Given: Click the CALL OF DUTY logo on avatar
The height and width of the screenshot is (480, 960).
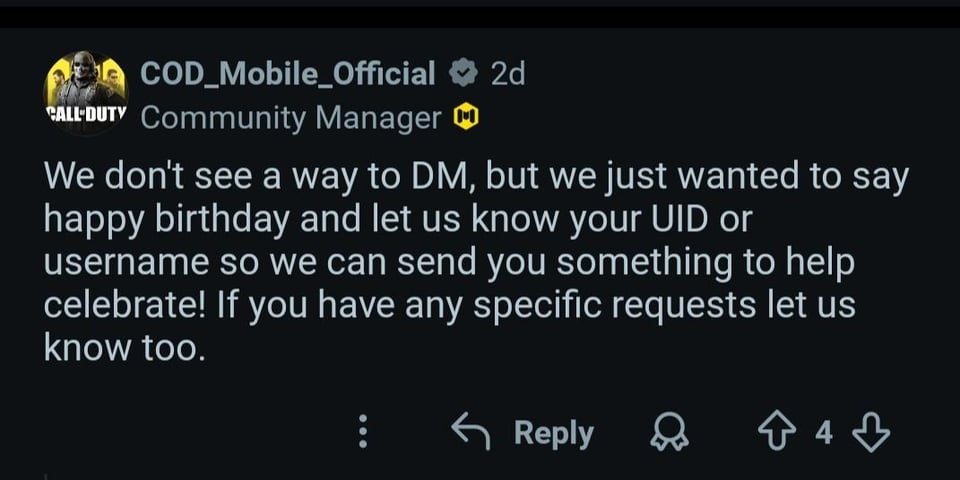Looking at the screenshot, I should point(86,114).
